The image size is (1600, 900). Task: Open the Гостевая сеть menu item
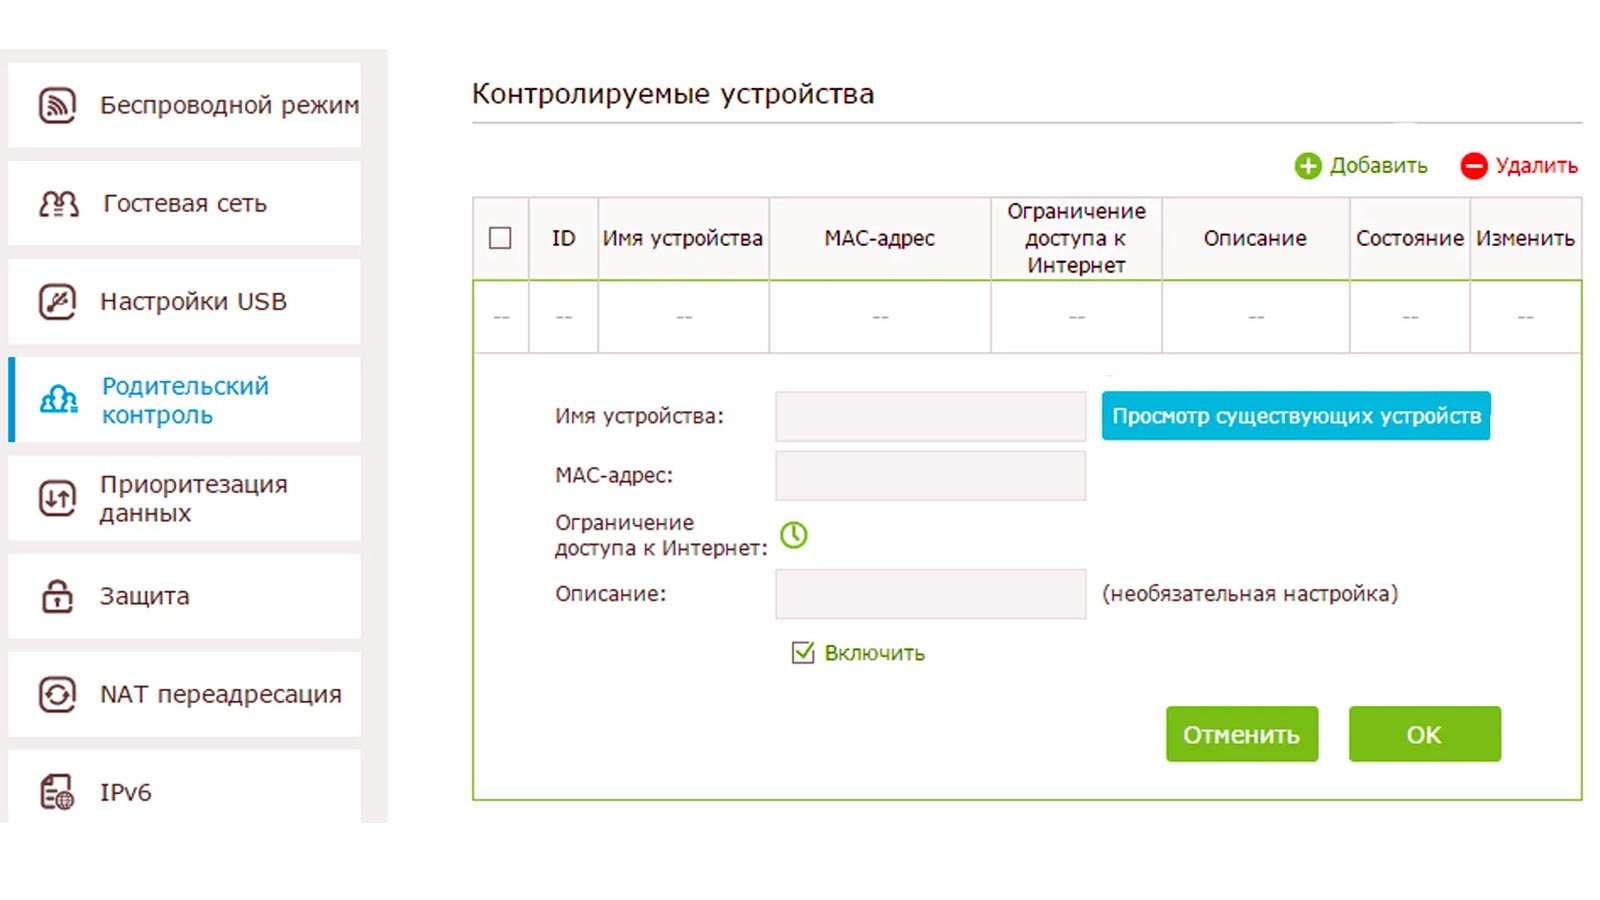pyautogui.click(x=184, y=203)
